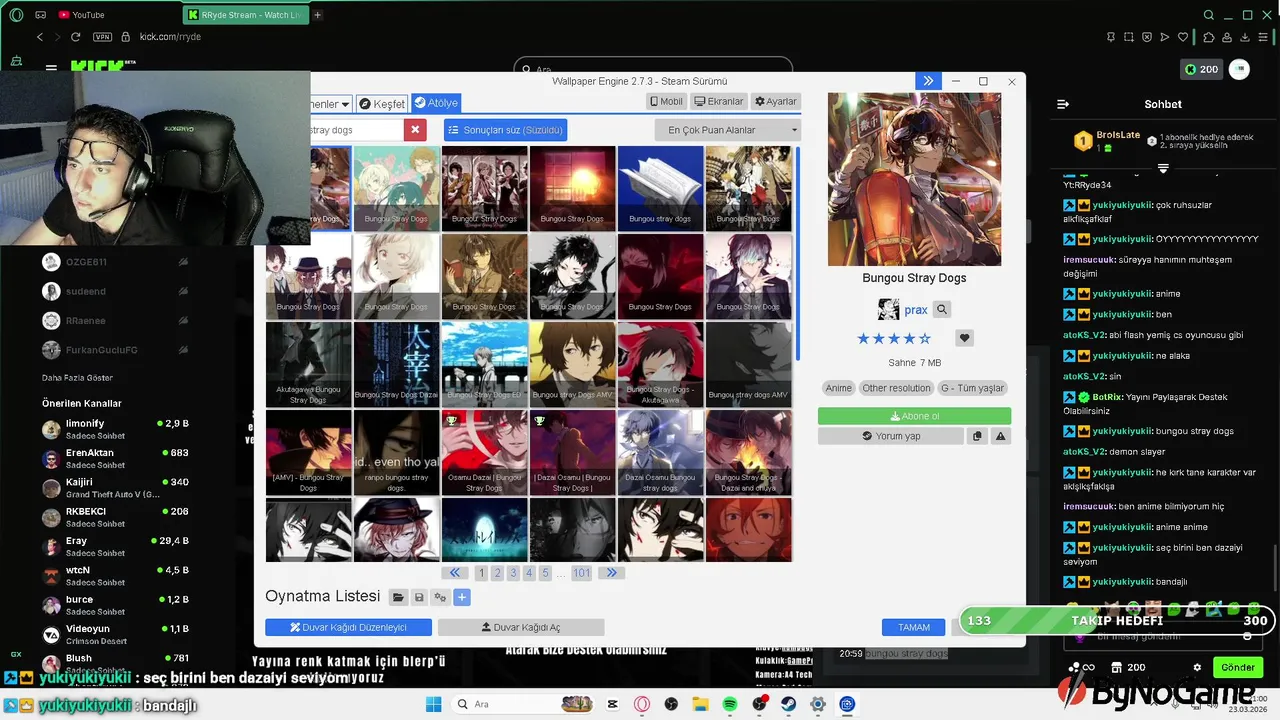Toggle the Sonuçları süz filter button

[x=506, y=130]
